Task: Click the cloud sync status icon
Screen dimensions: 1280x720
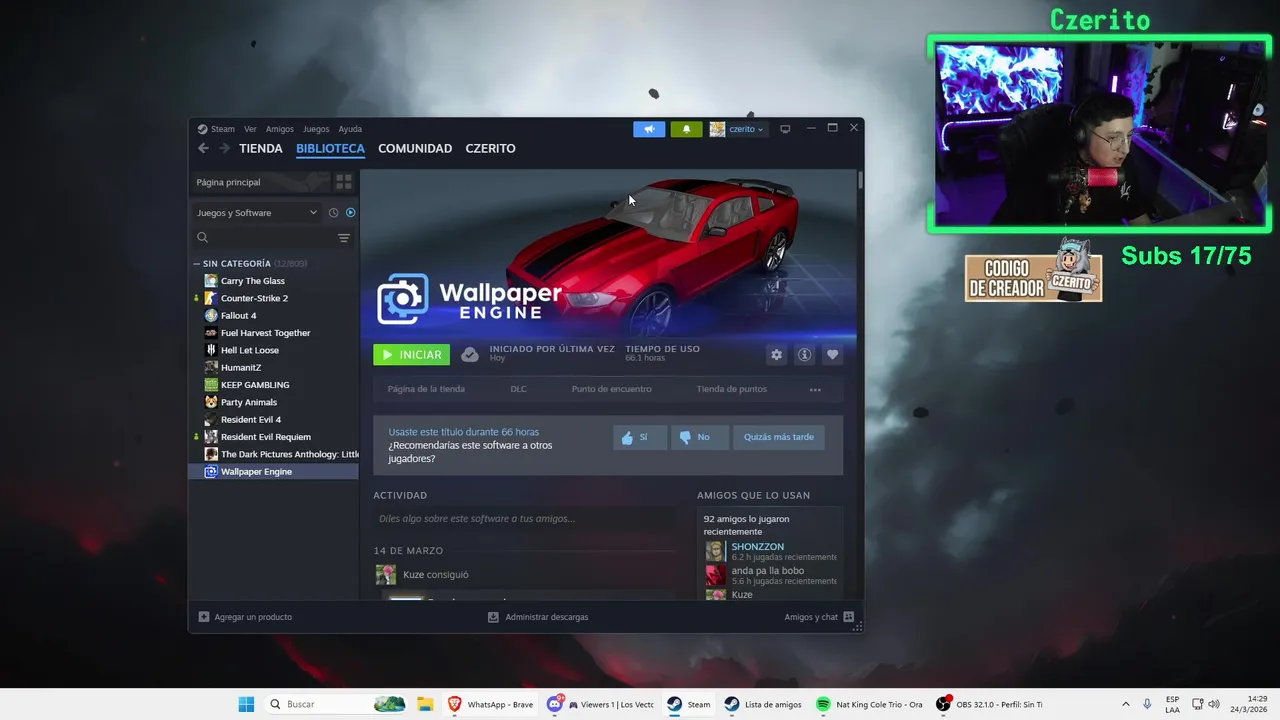Action: (x=469, y=355)
